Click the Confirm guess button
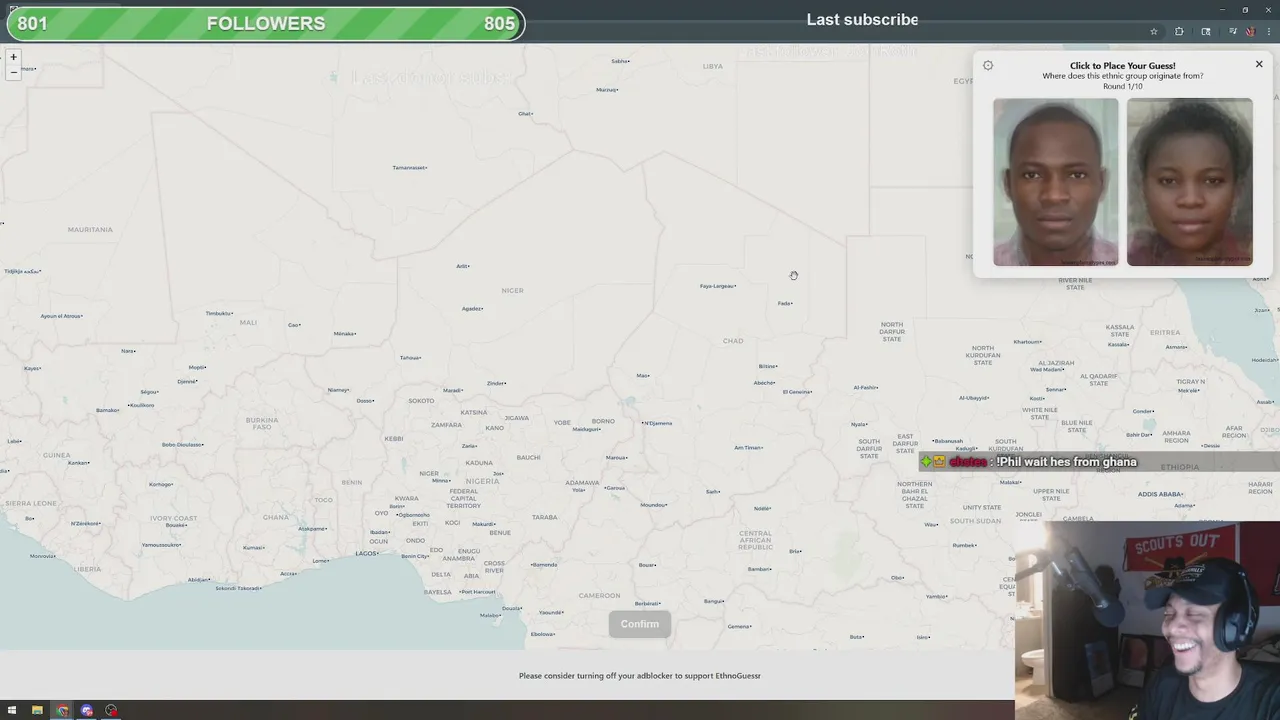The height and width of the screenshot is (720, 1280). [x=640, y=624]
